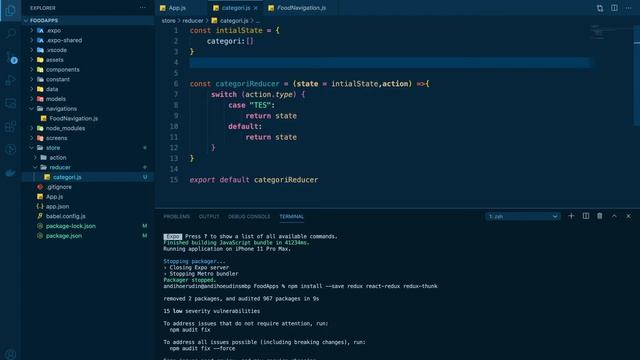This screenshot has height=360, width=640.
Task: Click 'reducer' breadcrumb segment
Action: [193, 20]
